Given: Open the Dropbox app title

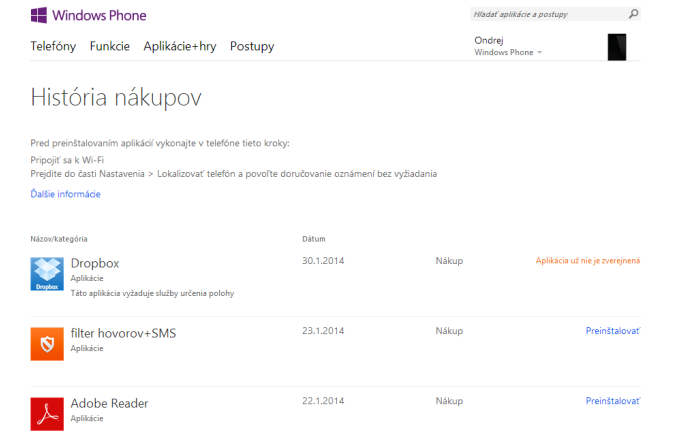Looking at the screenshot, I should pos(95,263).
